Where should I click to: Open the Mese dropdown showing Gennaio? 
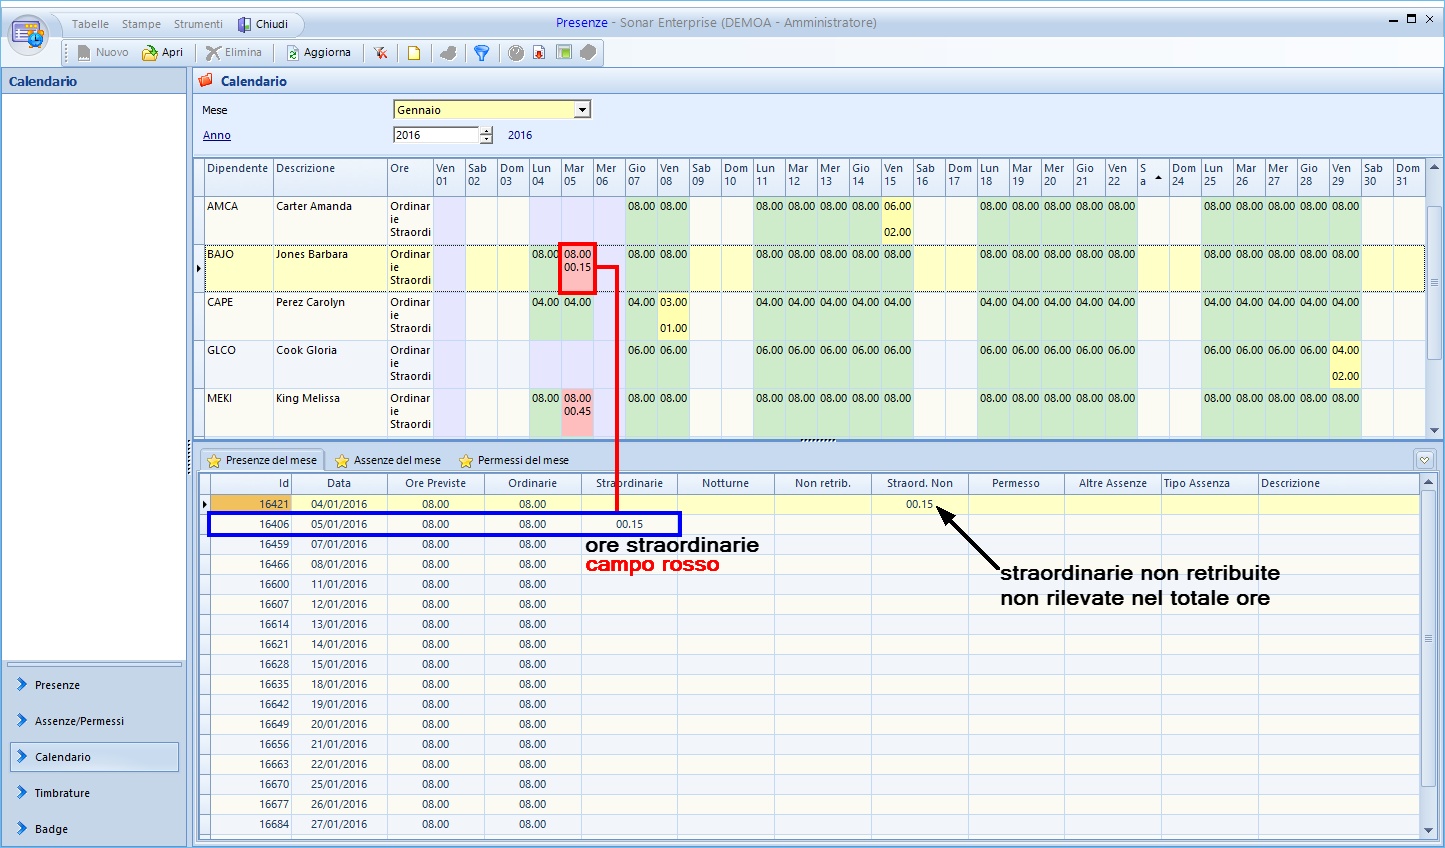click(x=582, y=110)
